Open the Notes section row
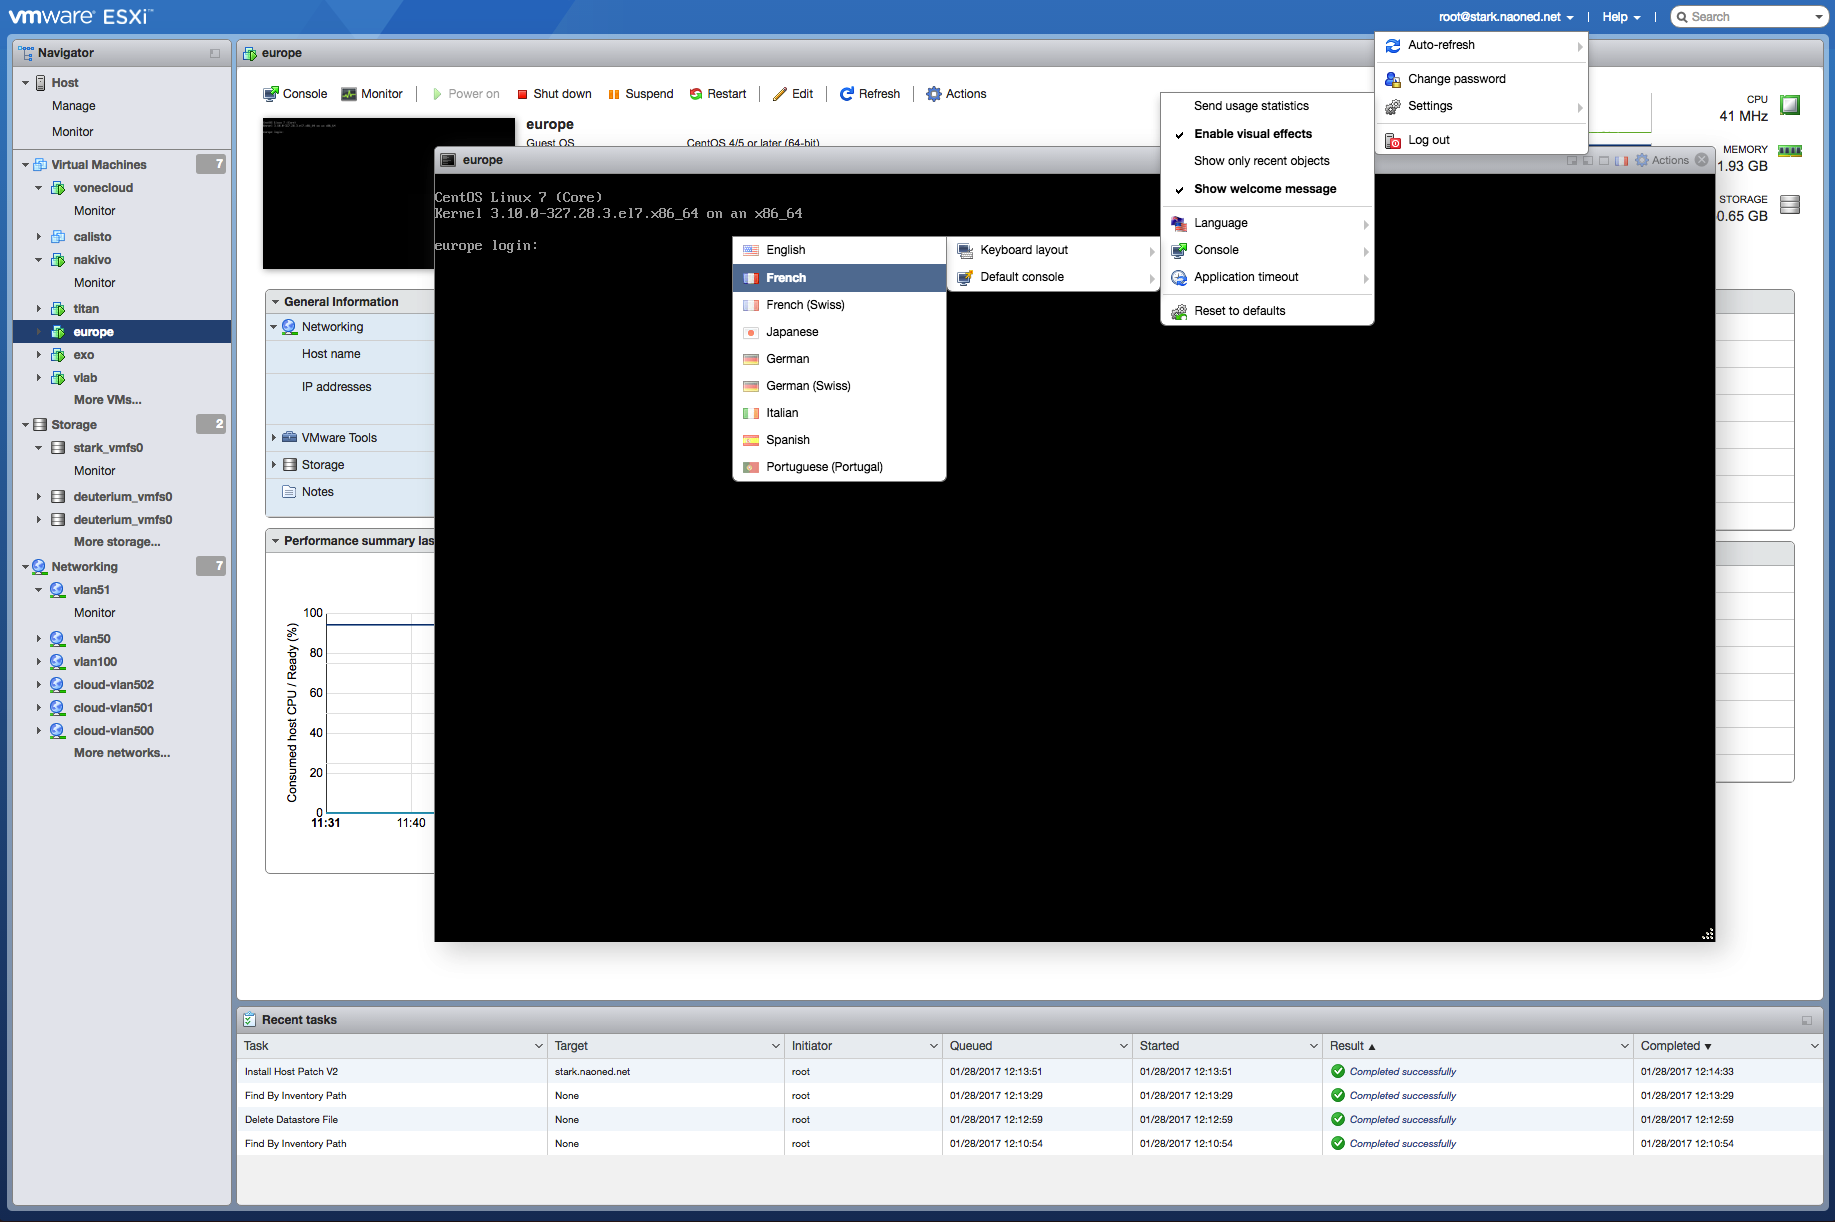1835x1222 pixels. pyautogui.click(x=350, y=492)
